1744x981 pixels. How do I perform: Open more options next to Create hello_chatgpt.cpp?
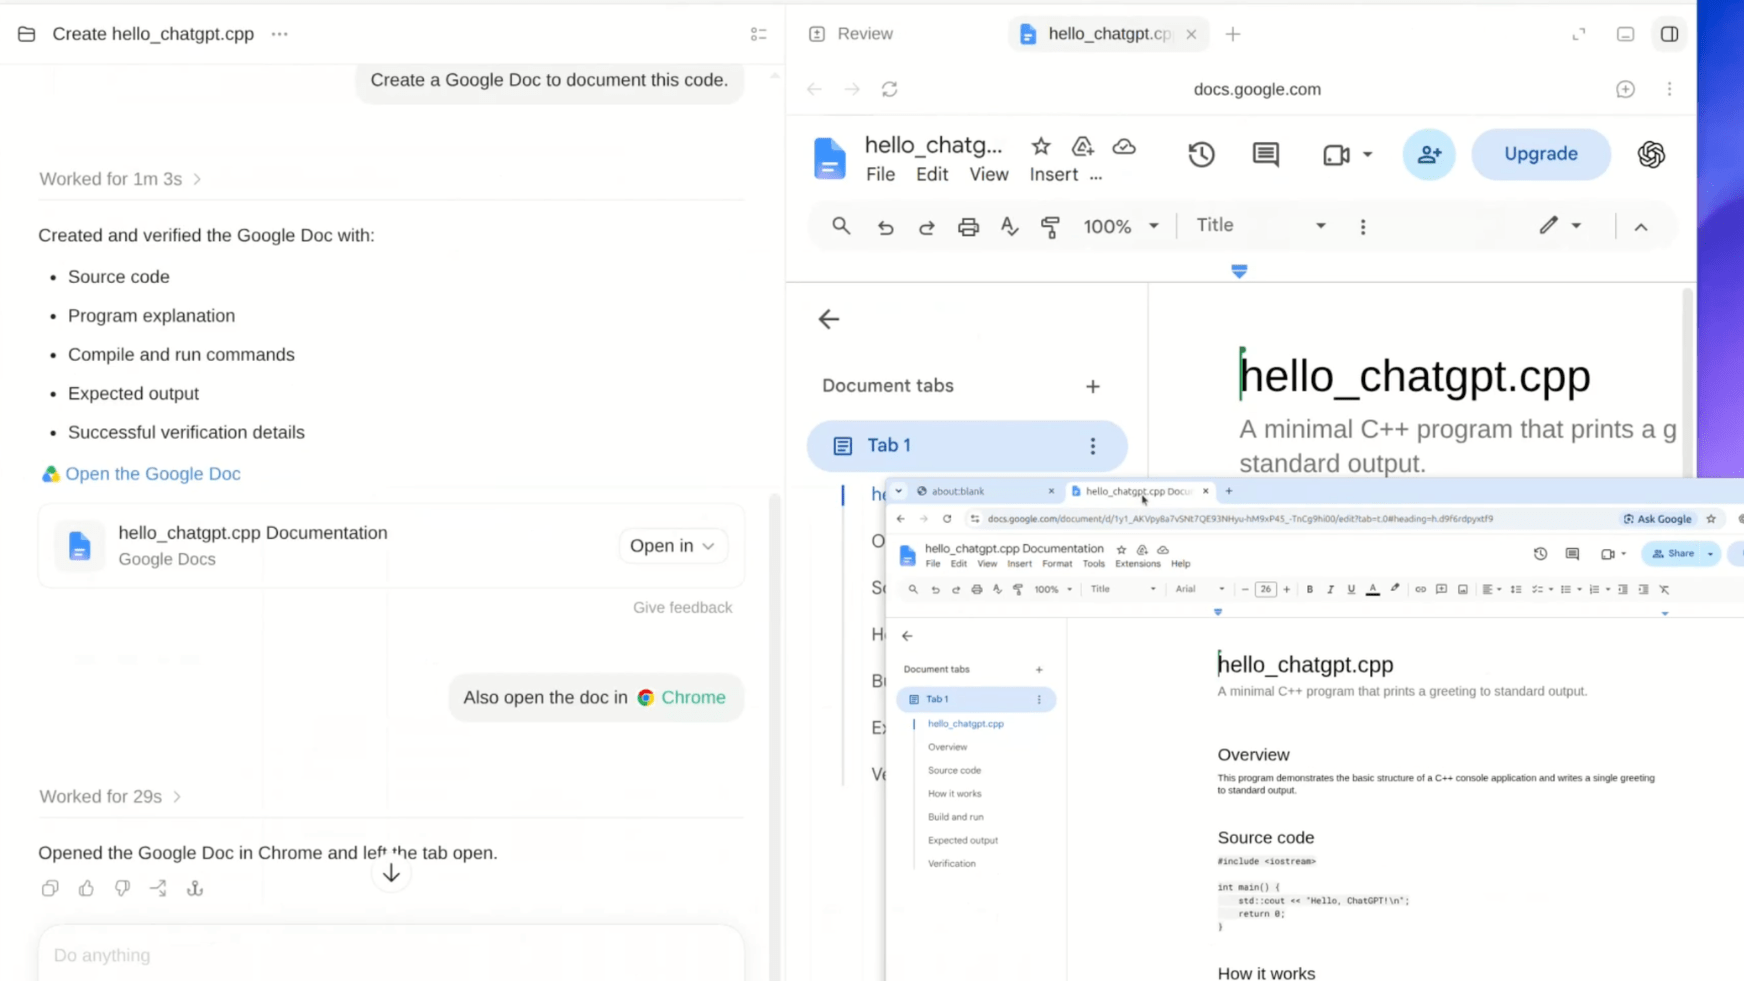280,34
